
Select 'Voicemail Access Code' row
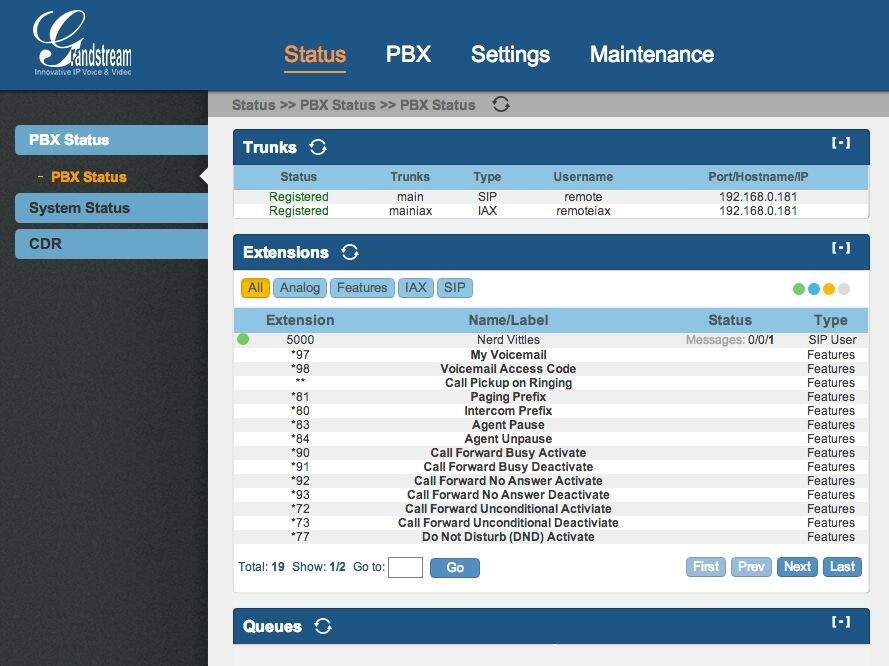point(551,369)
